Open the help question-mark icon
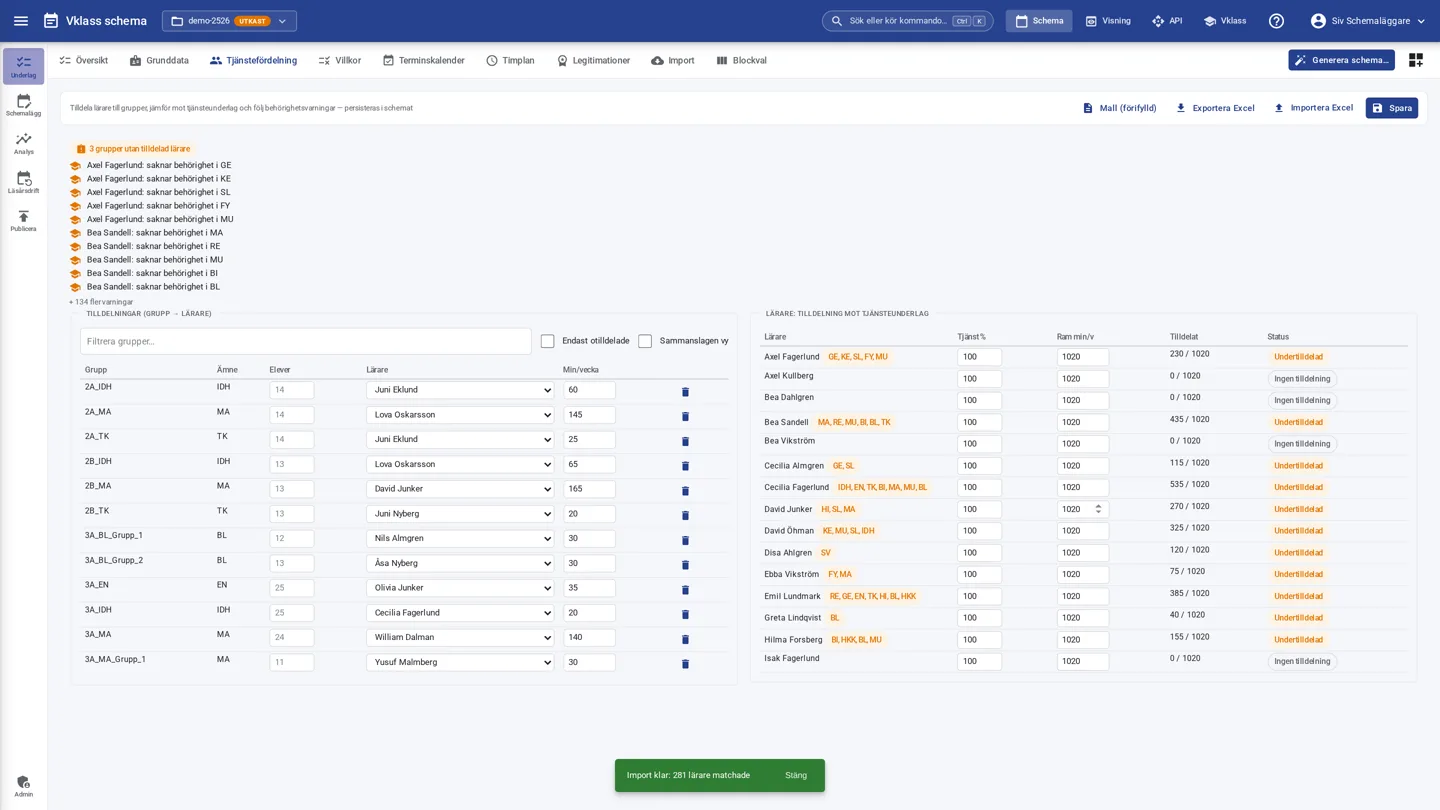Image resolution: width=1440 pixels, height=810 pixels. coord(1276,21)
